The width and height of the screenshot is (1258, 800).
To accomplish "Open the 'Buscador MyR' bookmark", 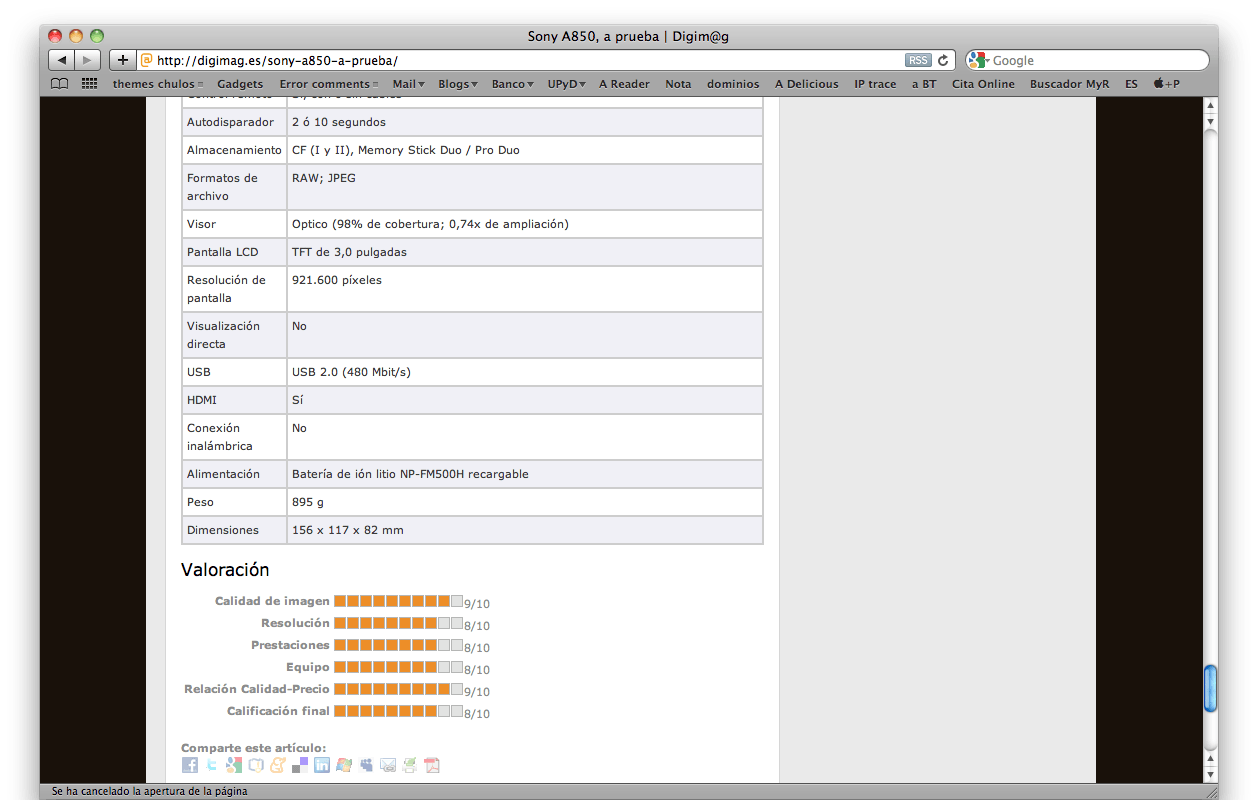I will (x=1069, y=84).
